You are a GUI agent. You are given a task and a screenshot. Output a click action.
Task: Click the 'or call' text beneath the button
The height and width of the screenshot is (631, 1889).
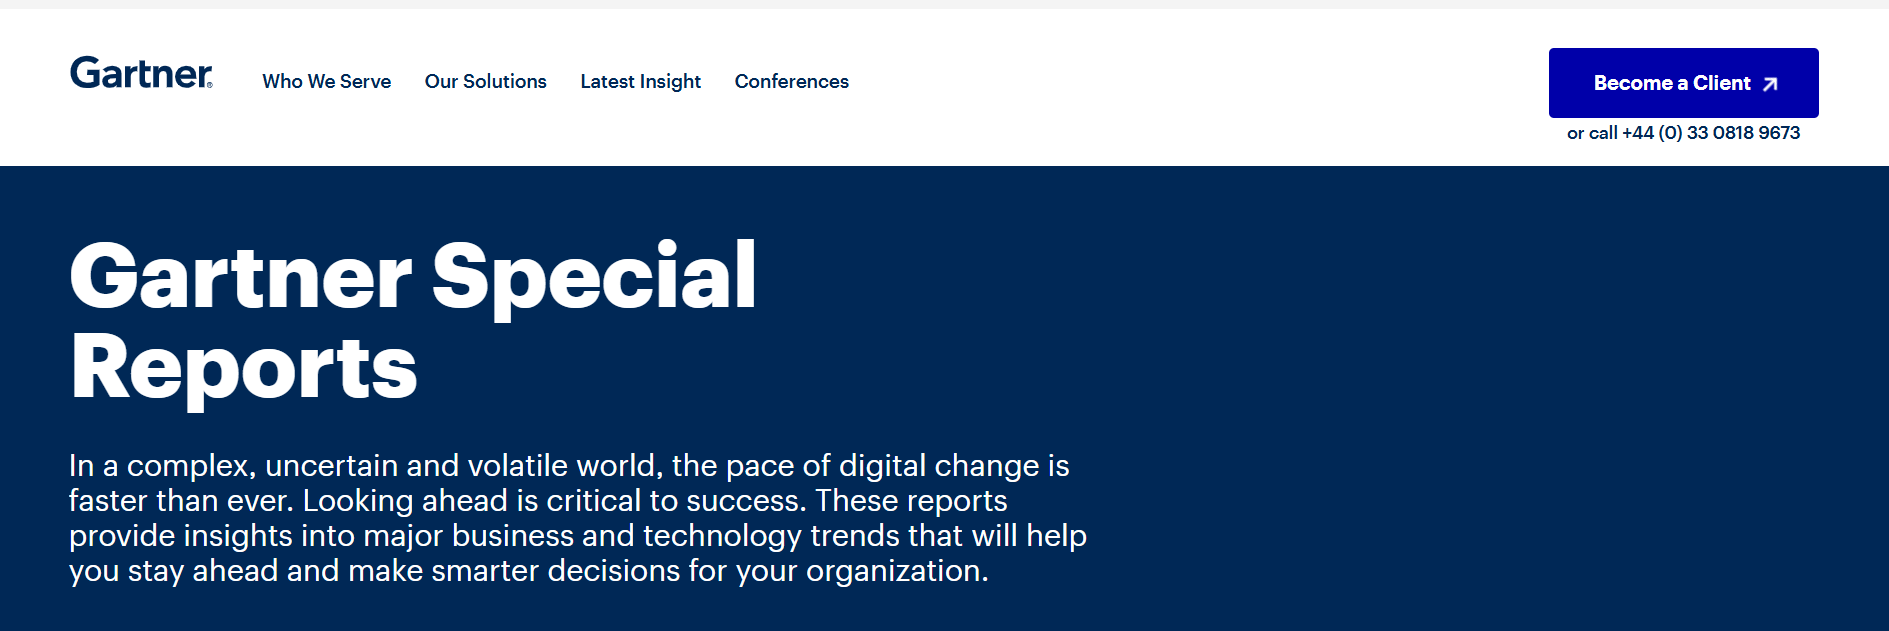pos(1590,132)
